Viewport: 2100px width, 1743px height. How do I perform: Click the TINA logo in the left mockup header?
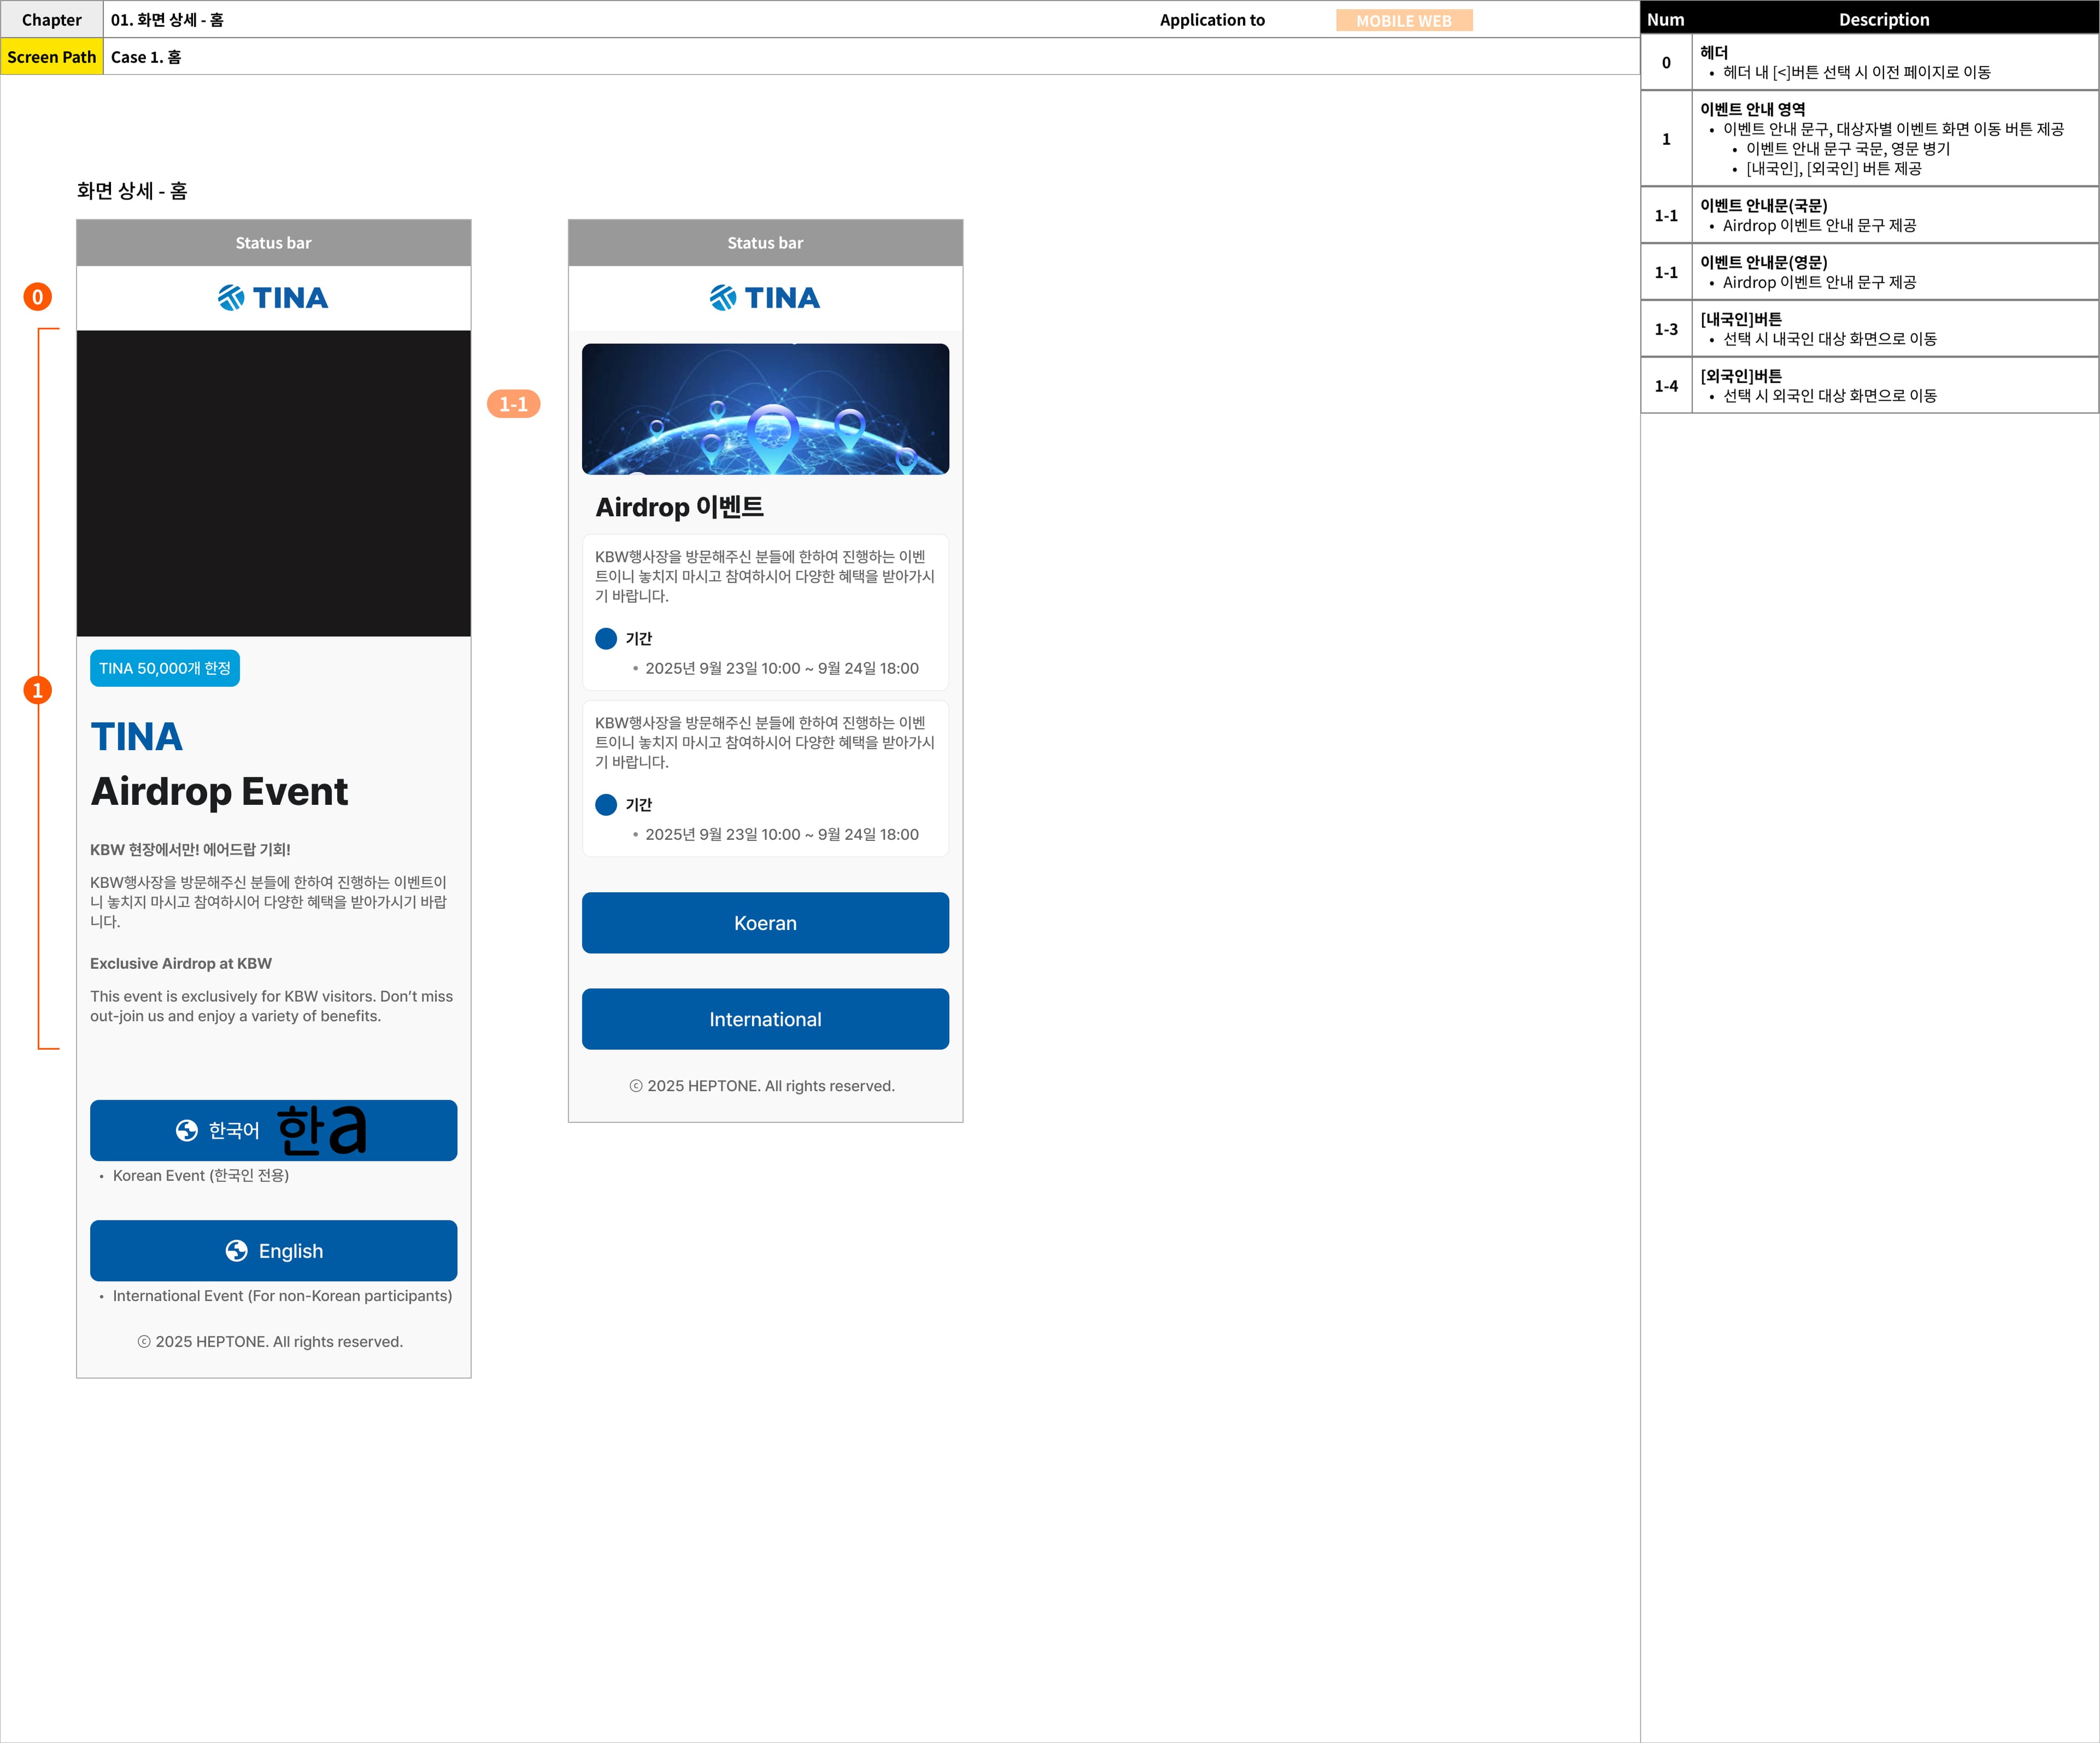tap(273, 298)
